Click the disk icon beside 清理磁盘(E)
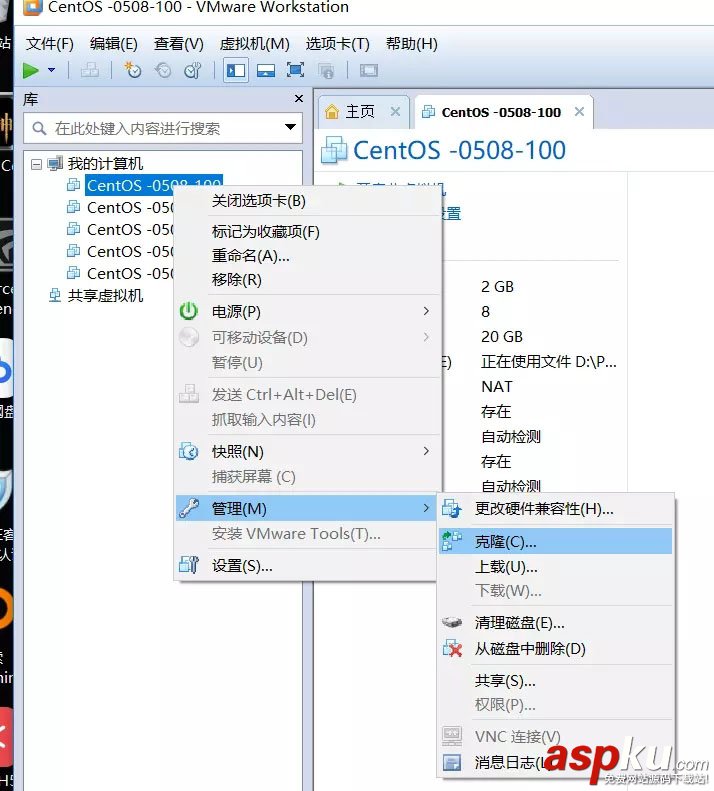714x791 pixels. coord(452,623)
